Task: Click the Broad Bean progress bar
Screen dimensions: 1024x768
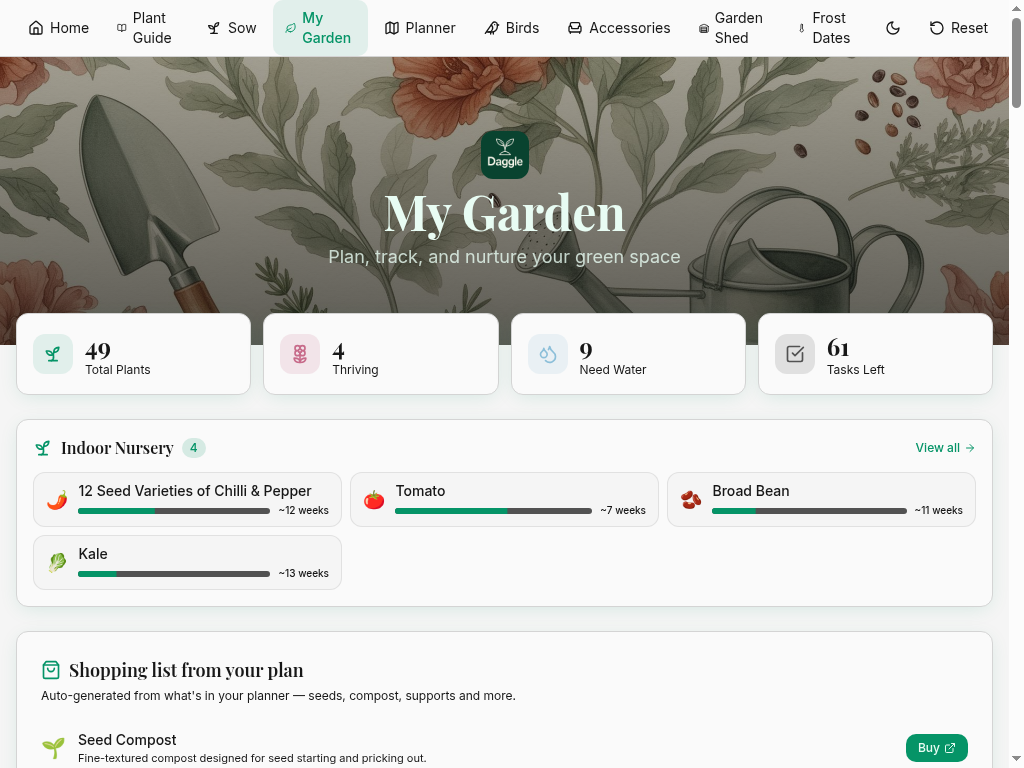Action: pos(809,511)
